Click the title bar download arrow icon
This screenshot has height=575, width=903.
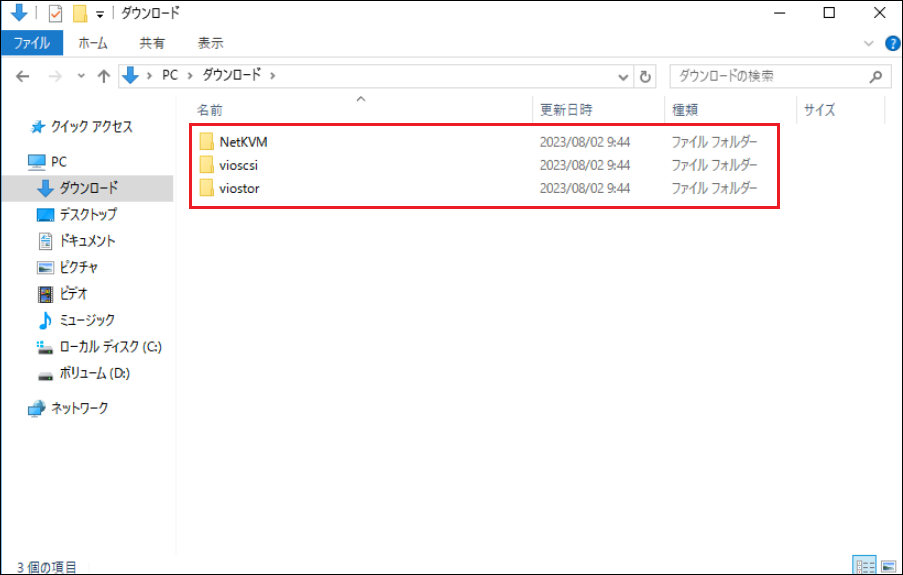click(x=19, y=12)
